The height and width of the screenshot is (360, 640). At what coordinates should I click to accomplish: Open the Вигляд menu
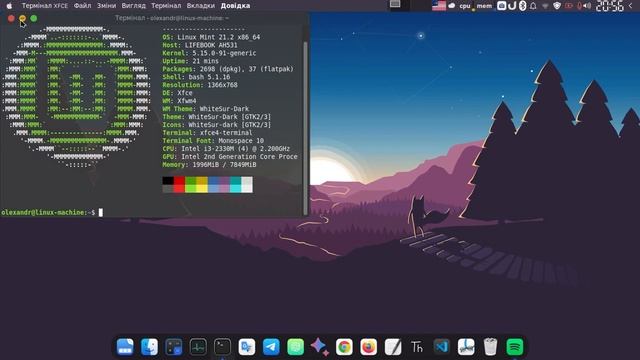click(x=133, y=6)
